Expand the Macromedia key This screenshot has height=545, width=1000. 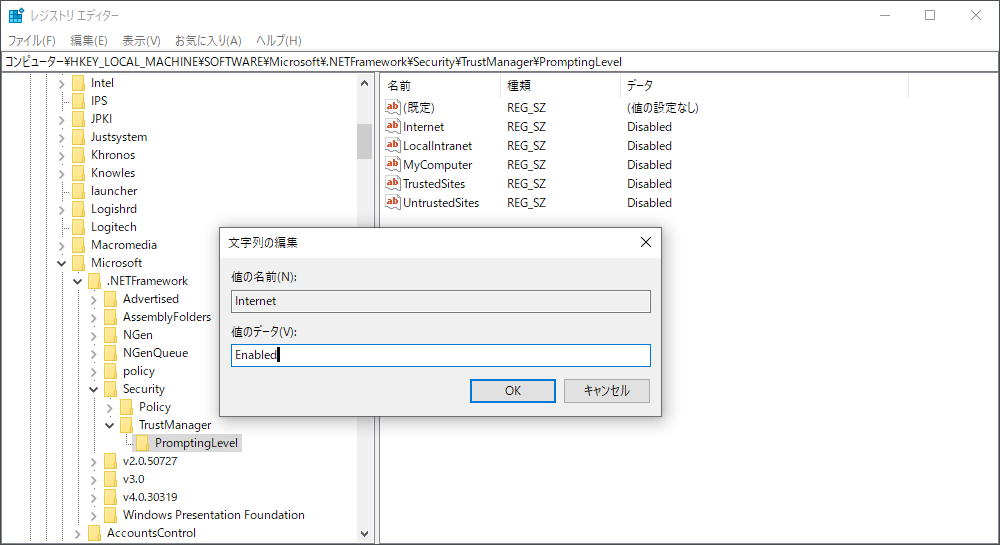(x=61, y=245)
